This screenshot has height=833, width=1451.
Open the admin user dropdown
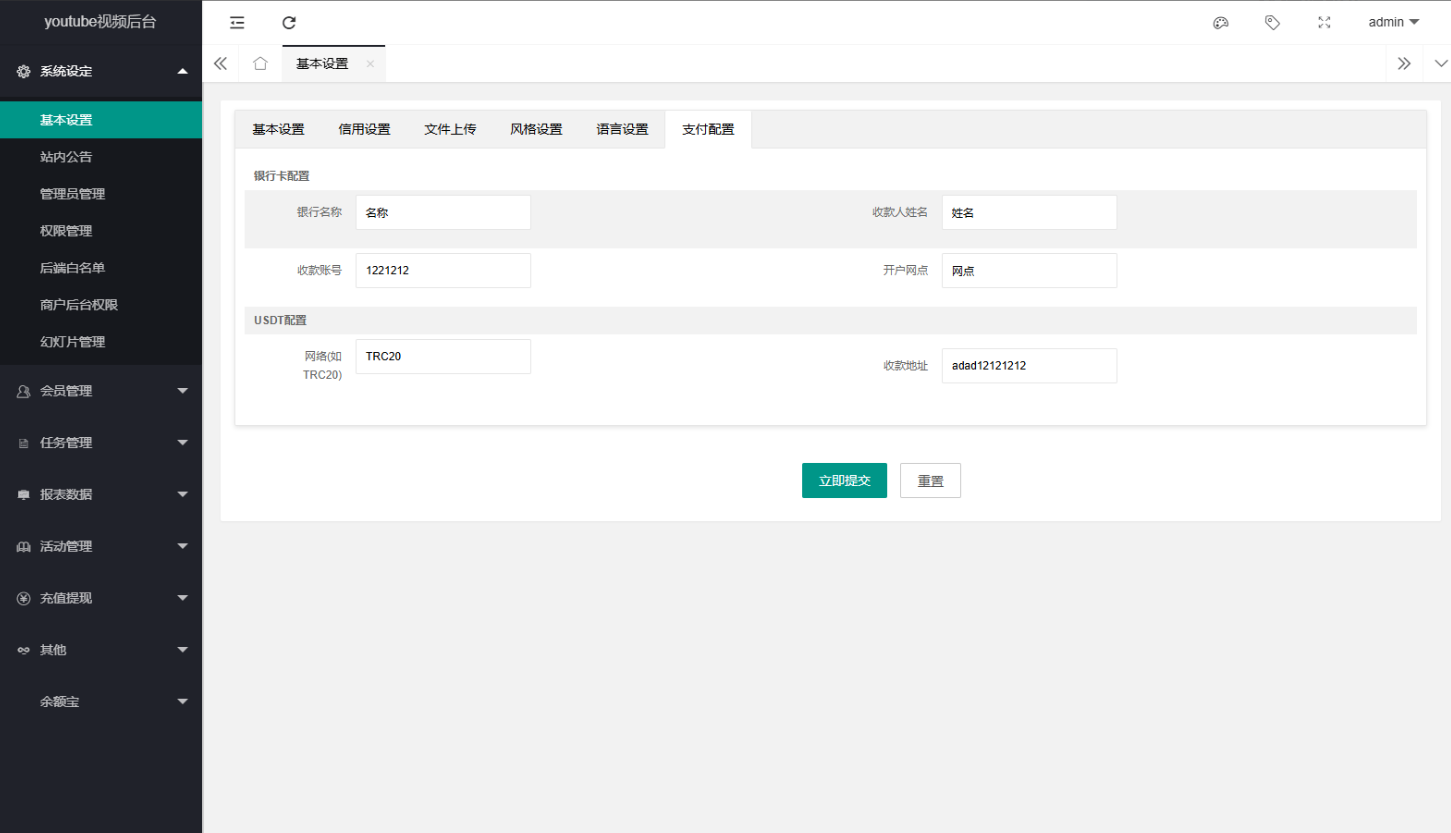pos(1393,22)
